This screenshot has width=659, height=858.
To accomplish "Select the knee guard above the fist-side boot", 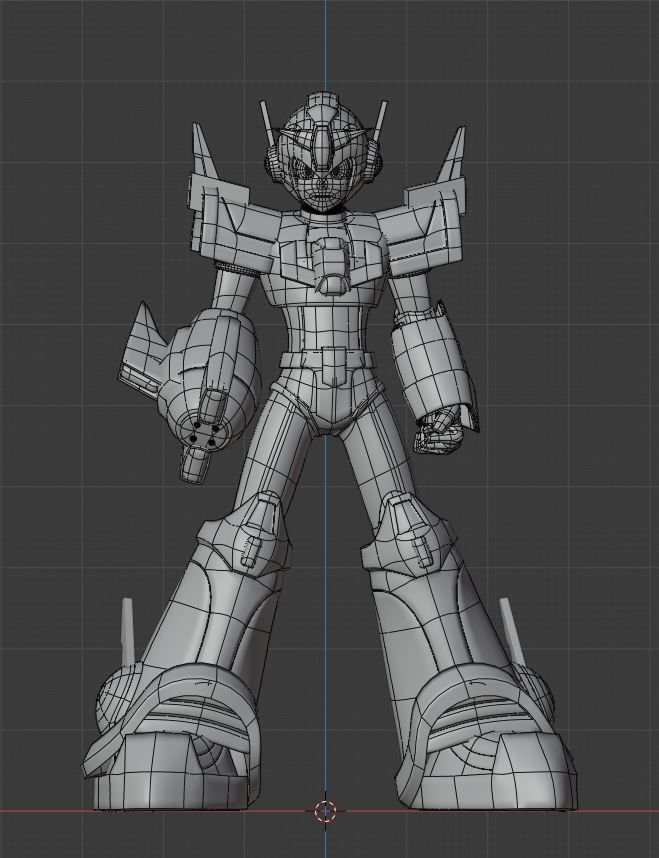I will [408, 535].
